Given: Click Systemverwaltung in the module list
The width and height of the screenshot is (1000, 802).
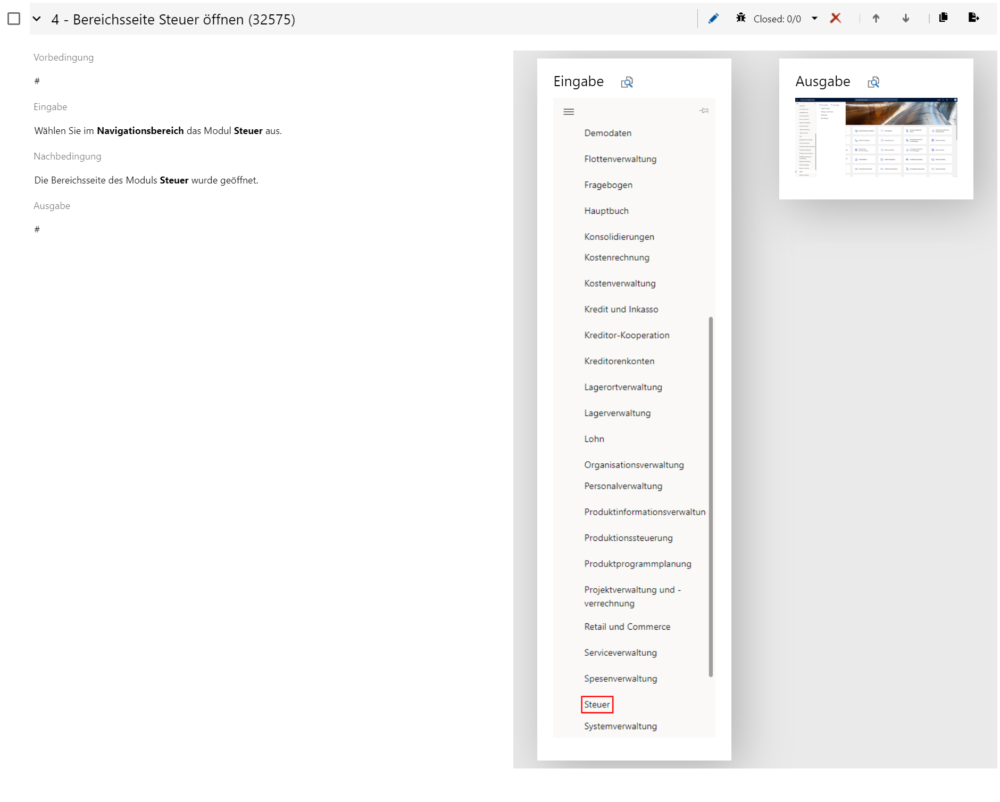Looking at the screenshot, I should pyautogui.click(x=620, y=726).
